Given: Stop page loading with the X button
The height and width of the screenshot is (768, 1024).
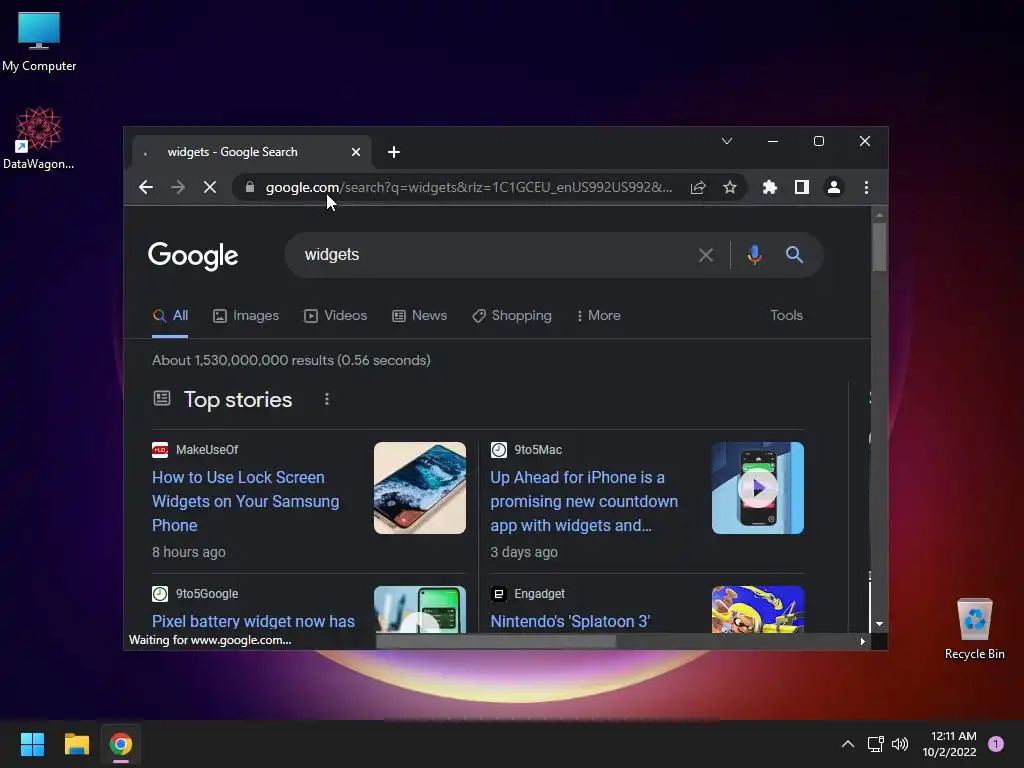Looking at the screenshot, I should click(x=210, y=187).
